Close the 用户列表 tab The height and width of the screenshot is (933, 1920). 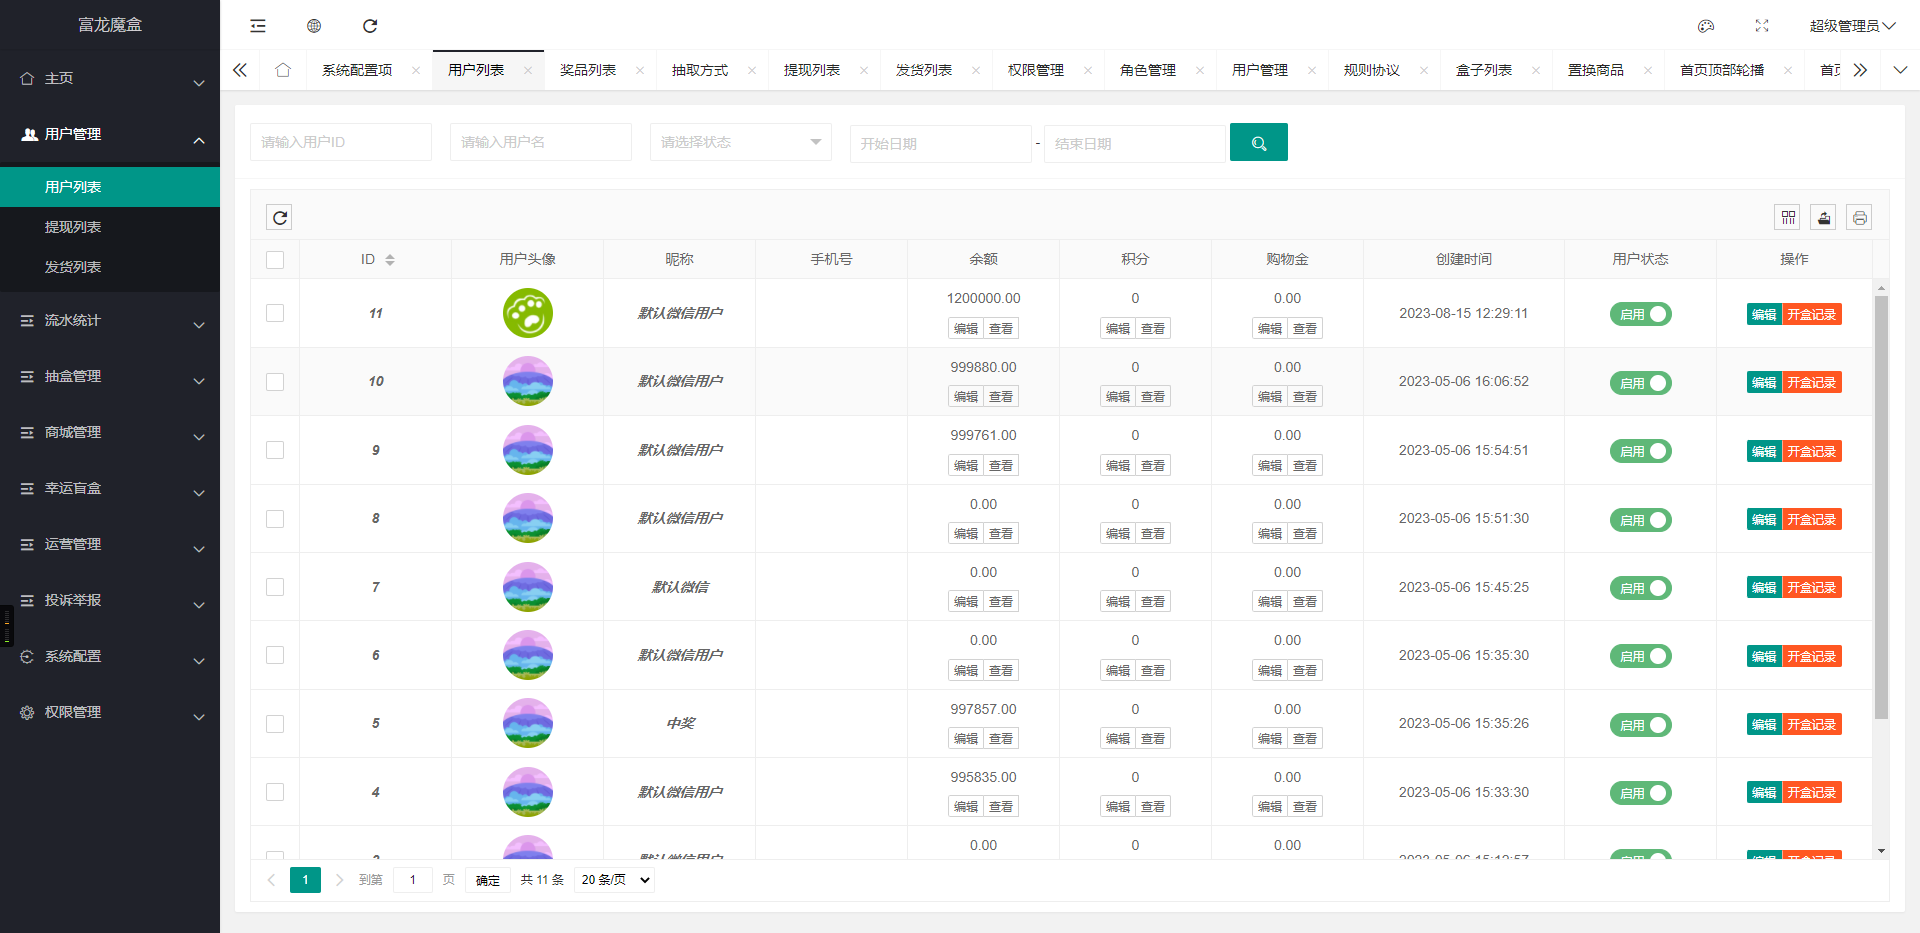click(x=528, y=70)
